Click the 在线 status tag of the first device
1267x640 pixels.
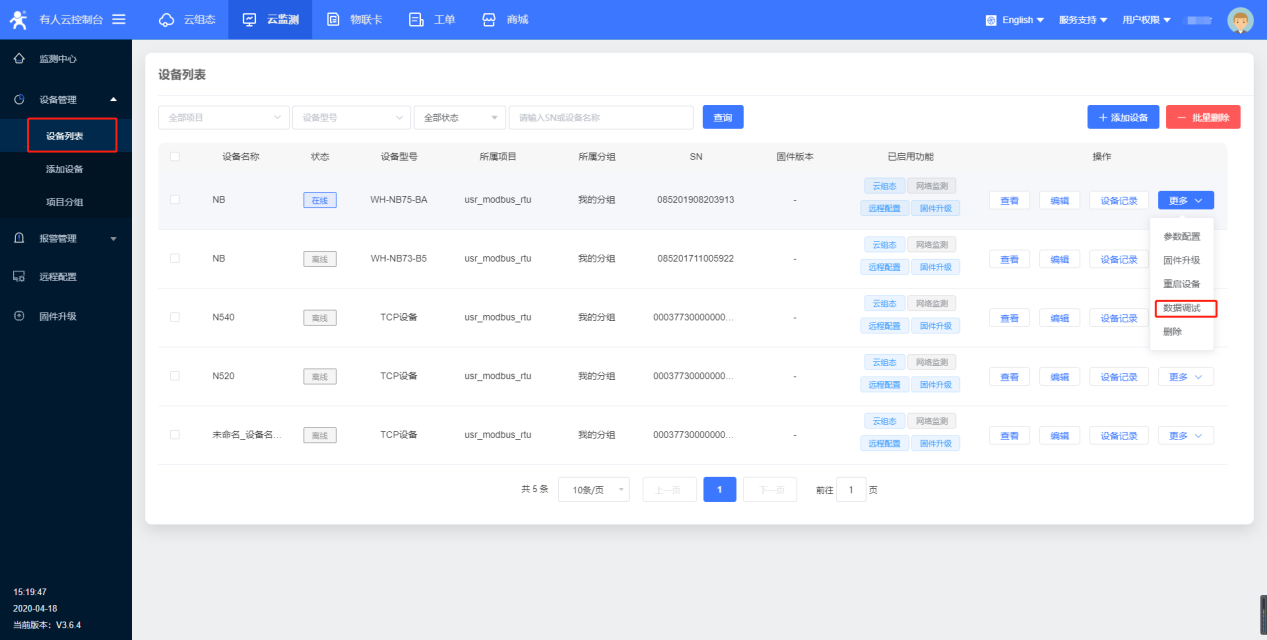click(x=320, y=200)
